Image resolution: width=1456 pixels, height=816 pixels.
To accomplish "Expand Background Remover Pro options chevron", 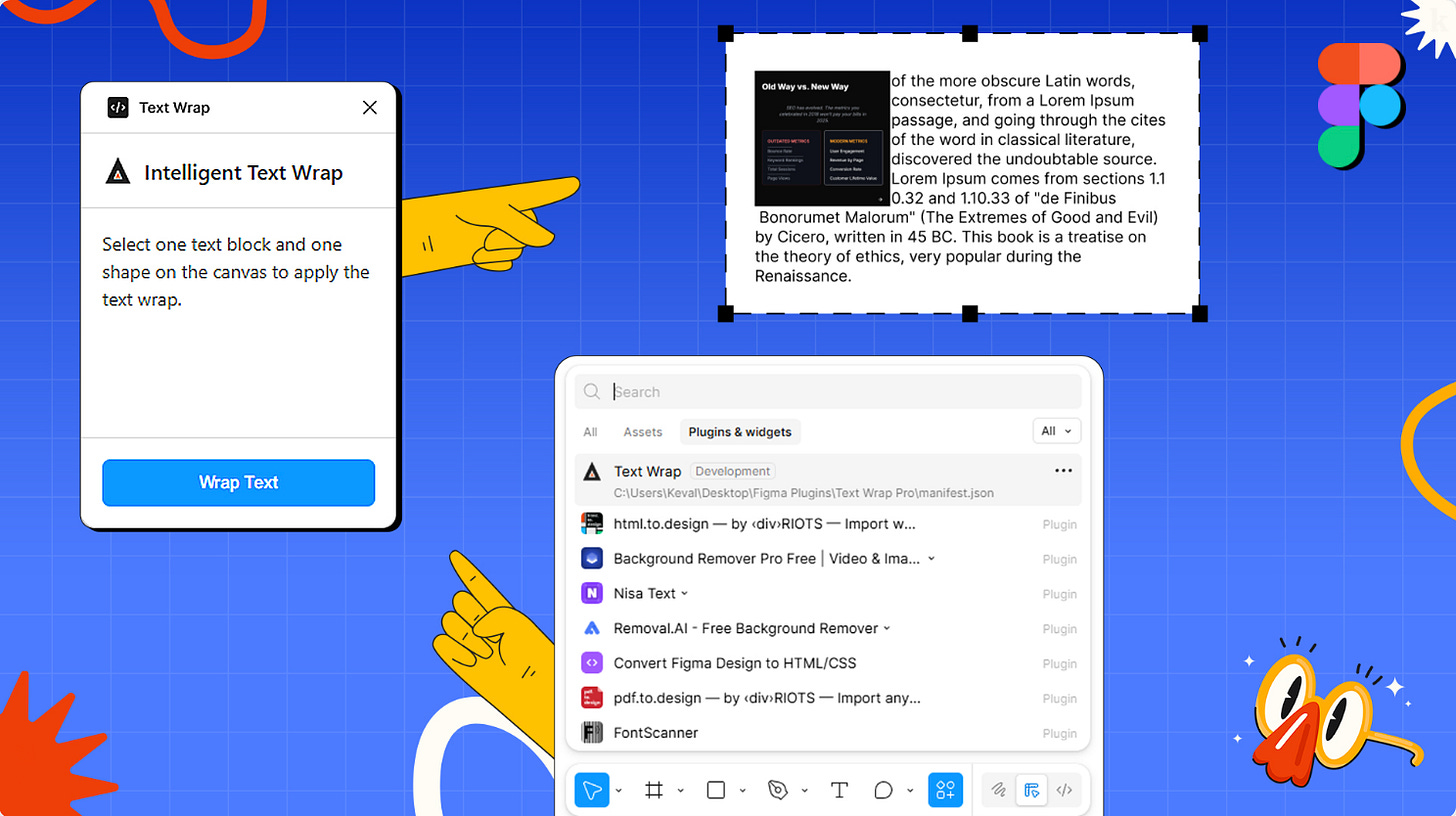I will (931, 558).
